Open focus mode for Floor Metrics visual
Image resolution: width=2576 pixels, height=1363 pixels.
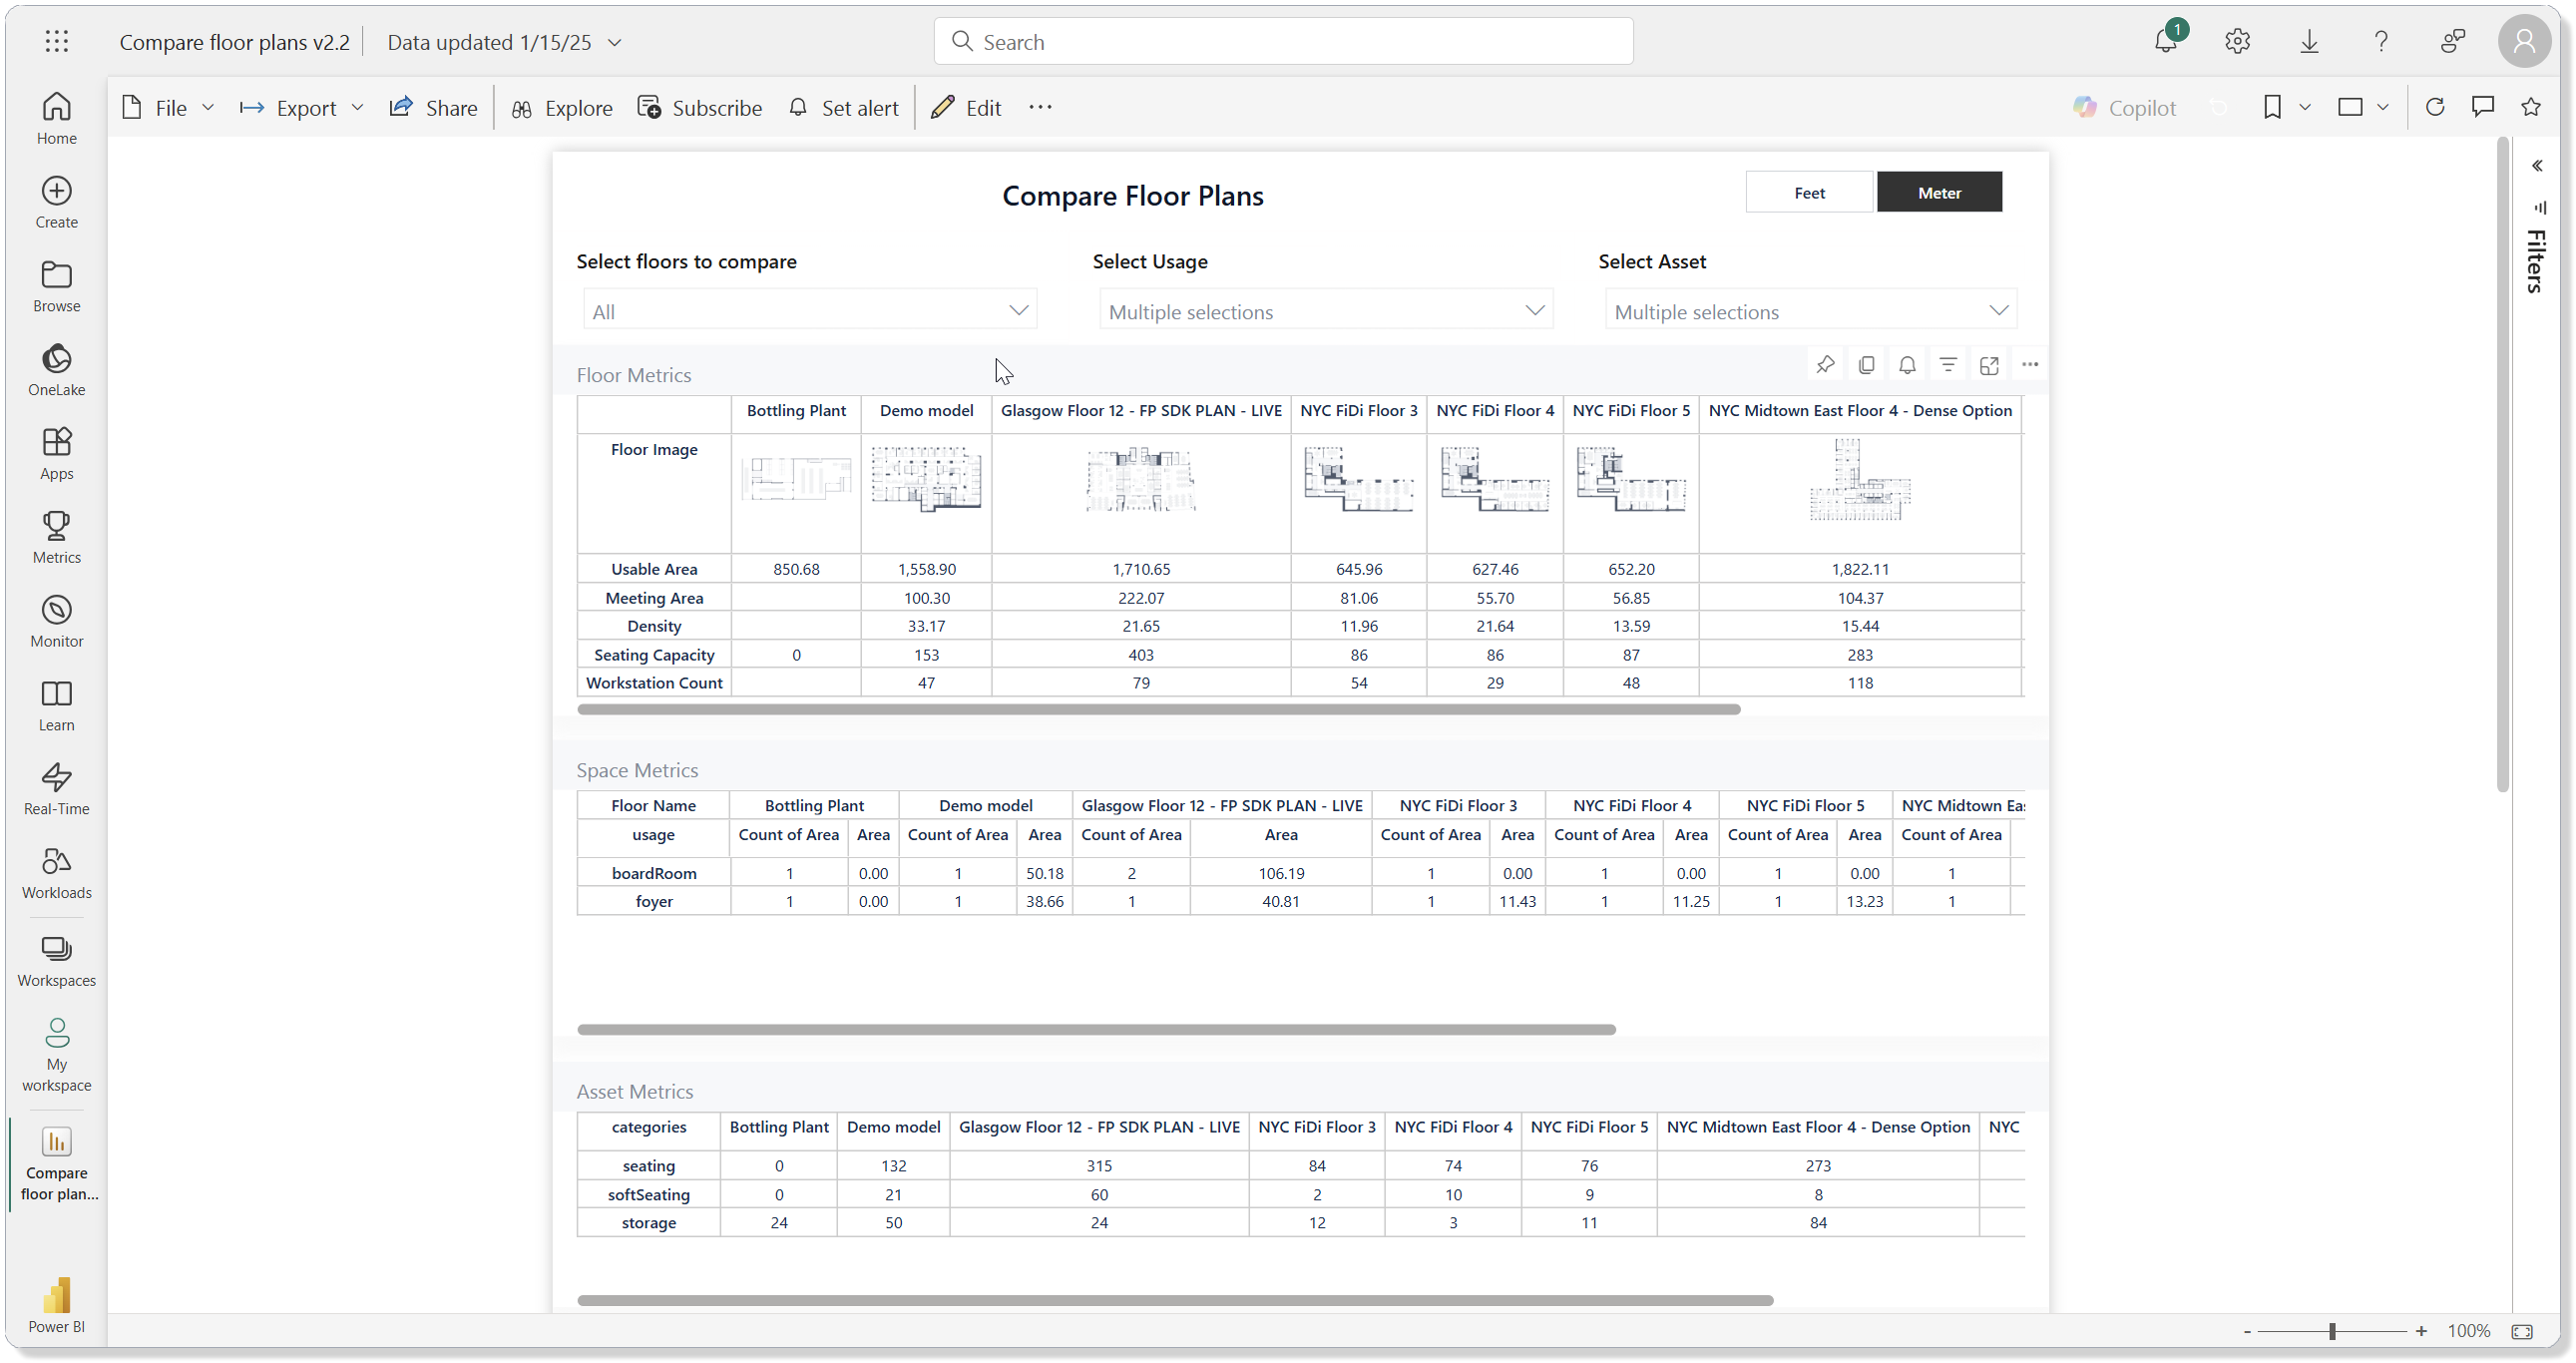point(1989,364)
